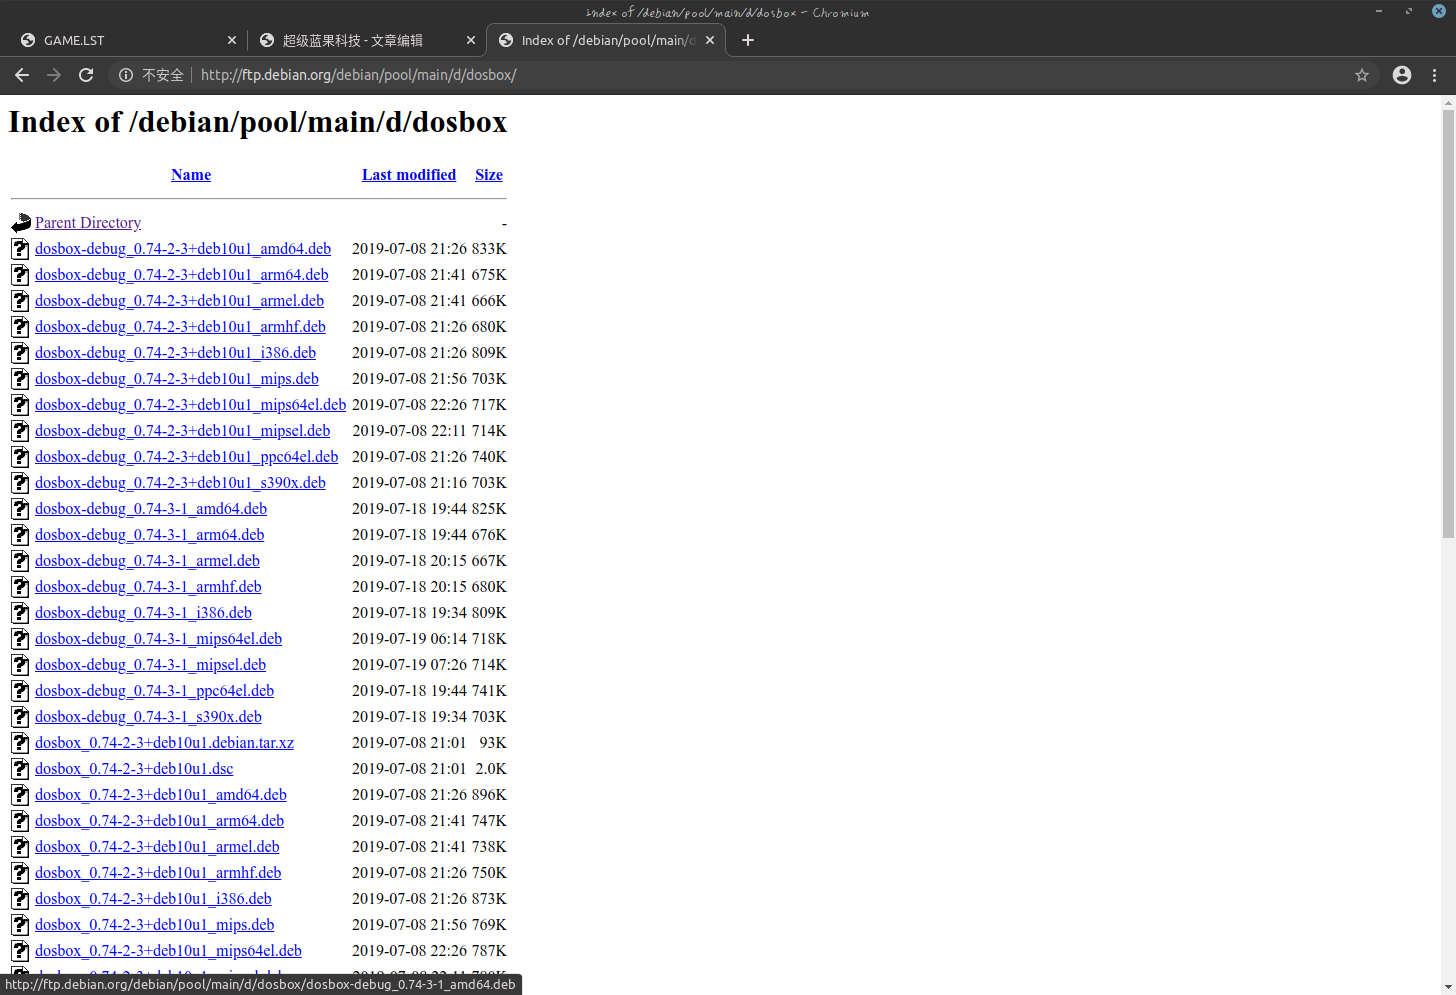Screen dimensions: 1456x995
Task: Click the scrollbar down arrow
Action: click(1448, 988)
